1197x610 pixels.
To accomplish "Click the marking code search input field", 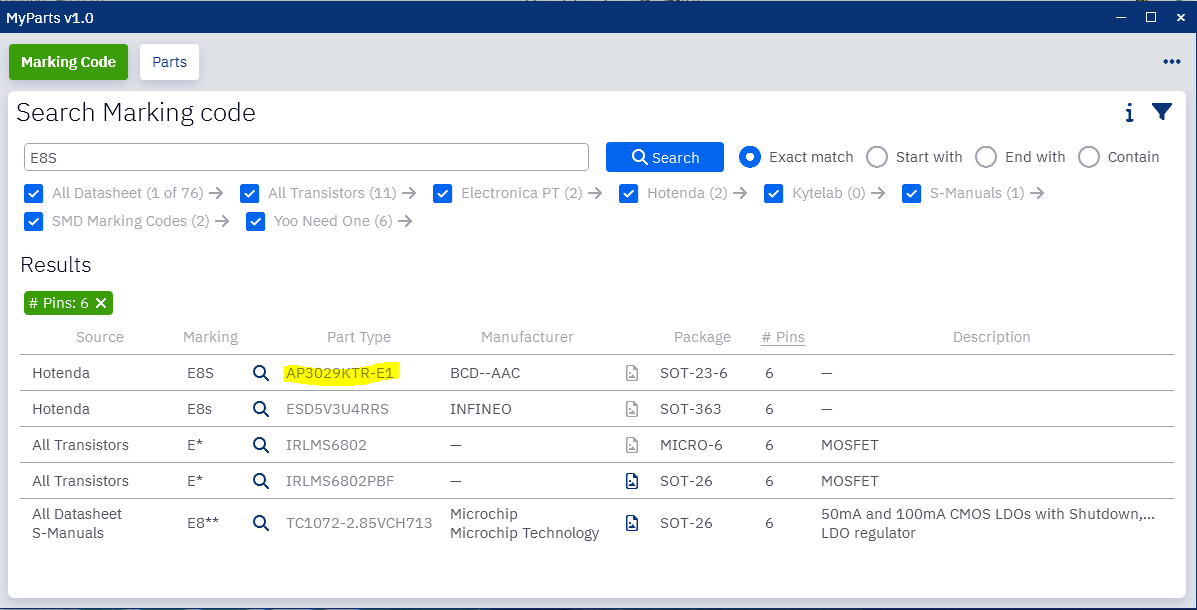I will (306, 157).
